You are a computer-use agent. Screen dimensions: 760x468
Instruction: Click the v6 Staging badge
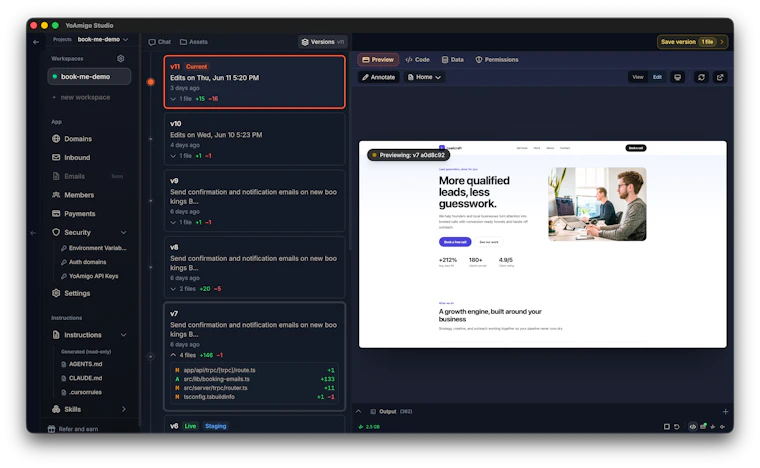(216, 426)
